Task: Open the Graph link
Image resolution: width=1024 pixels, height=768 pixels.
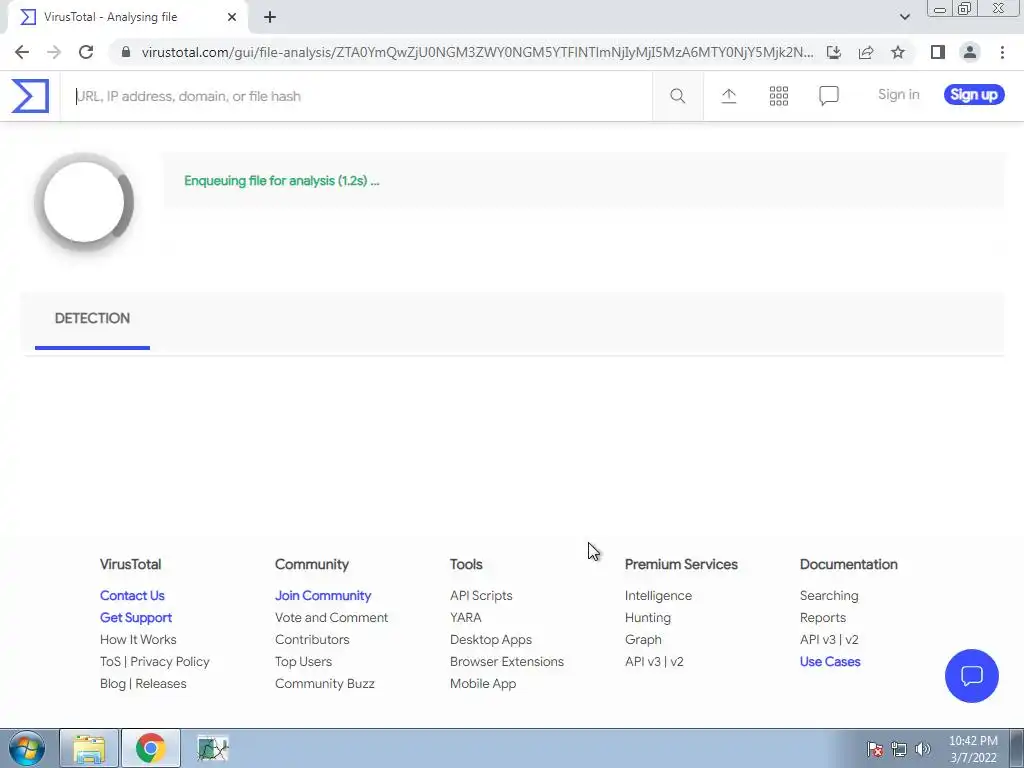Action: pos(643,639)
